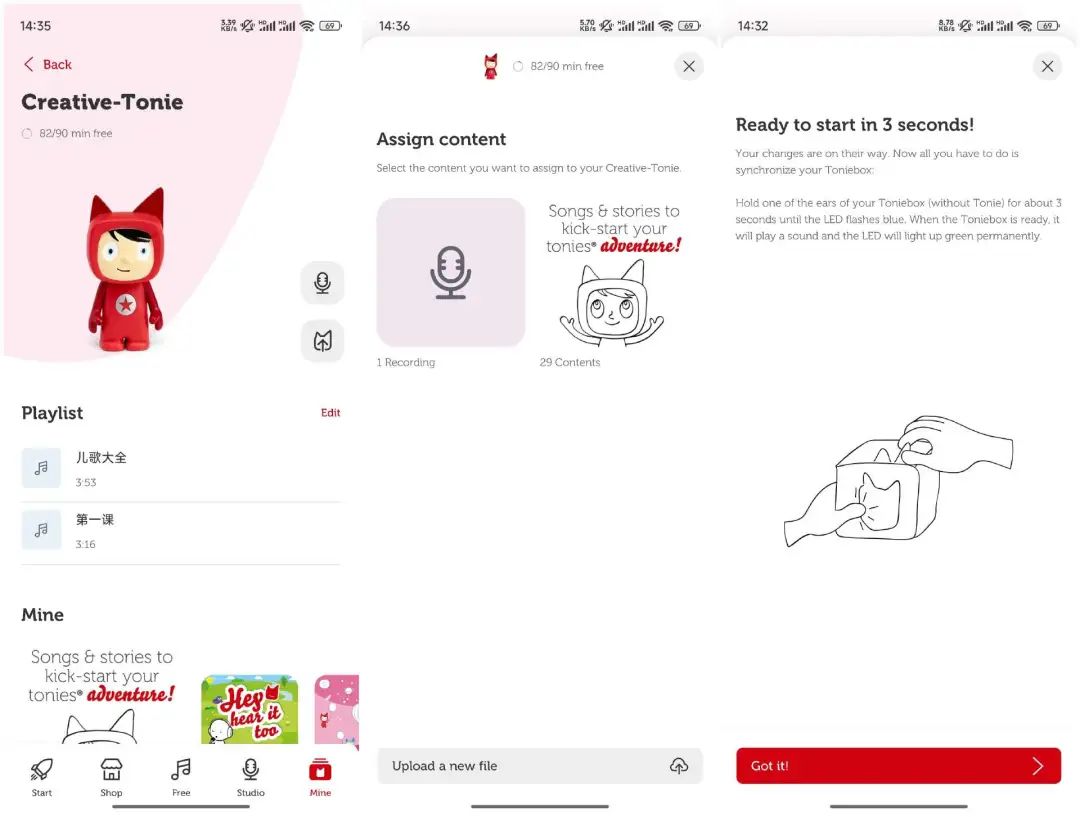Edit the Playlist

(331, 413)
